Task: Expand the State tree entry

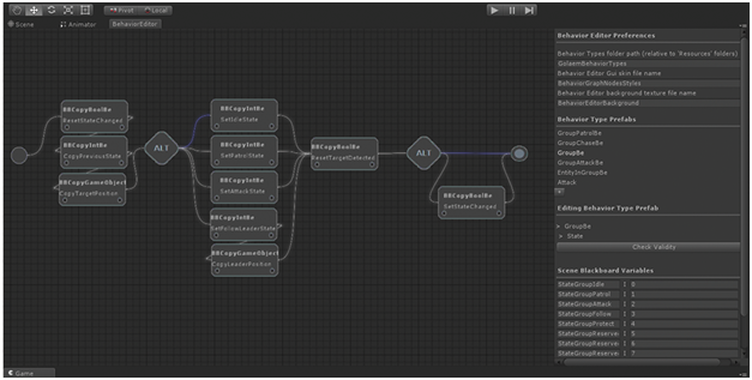Action: 561,236
